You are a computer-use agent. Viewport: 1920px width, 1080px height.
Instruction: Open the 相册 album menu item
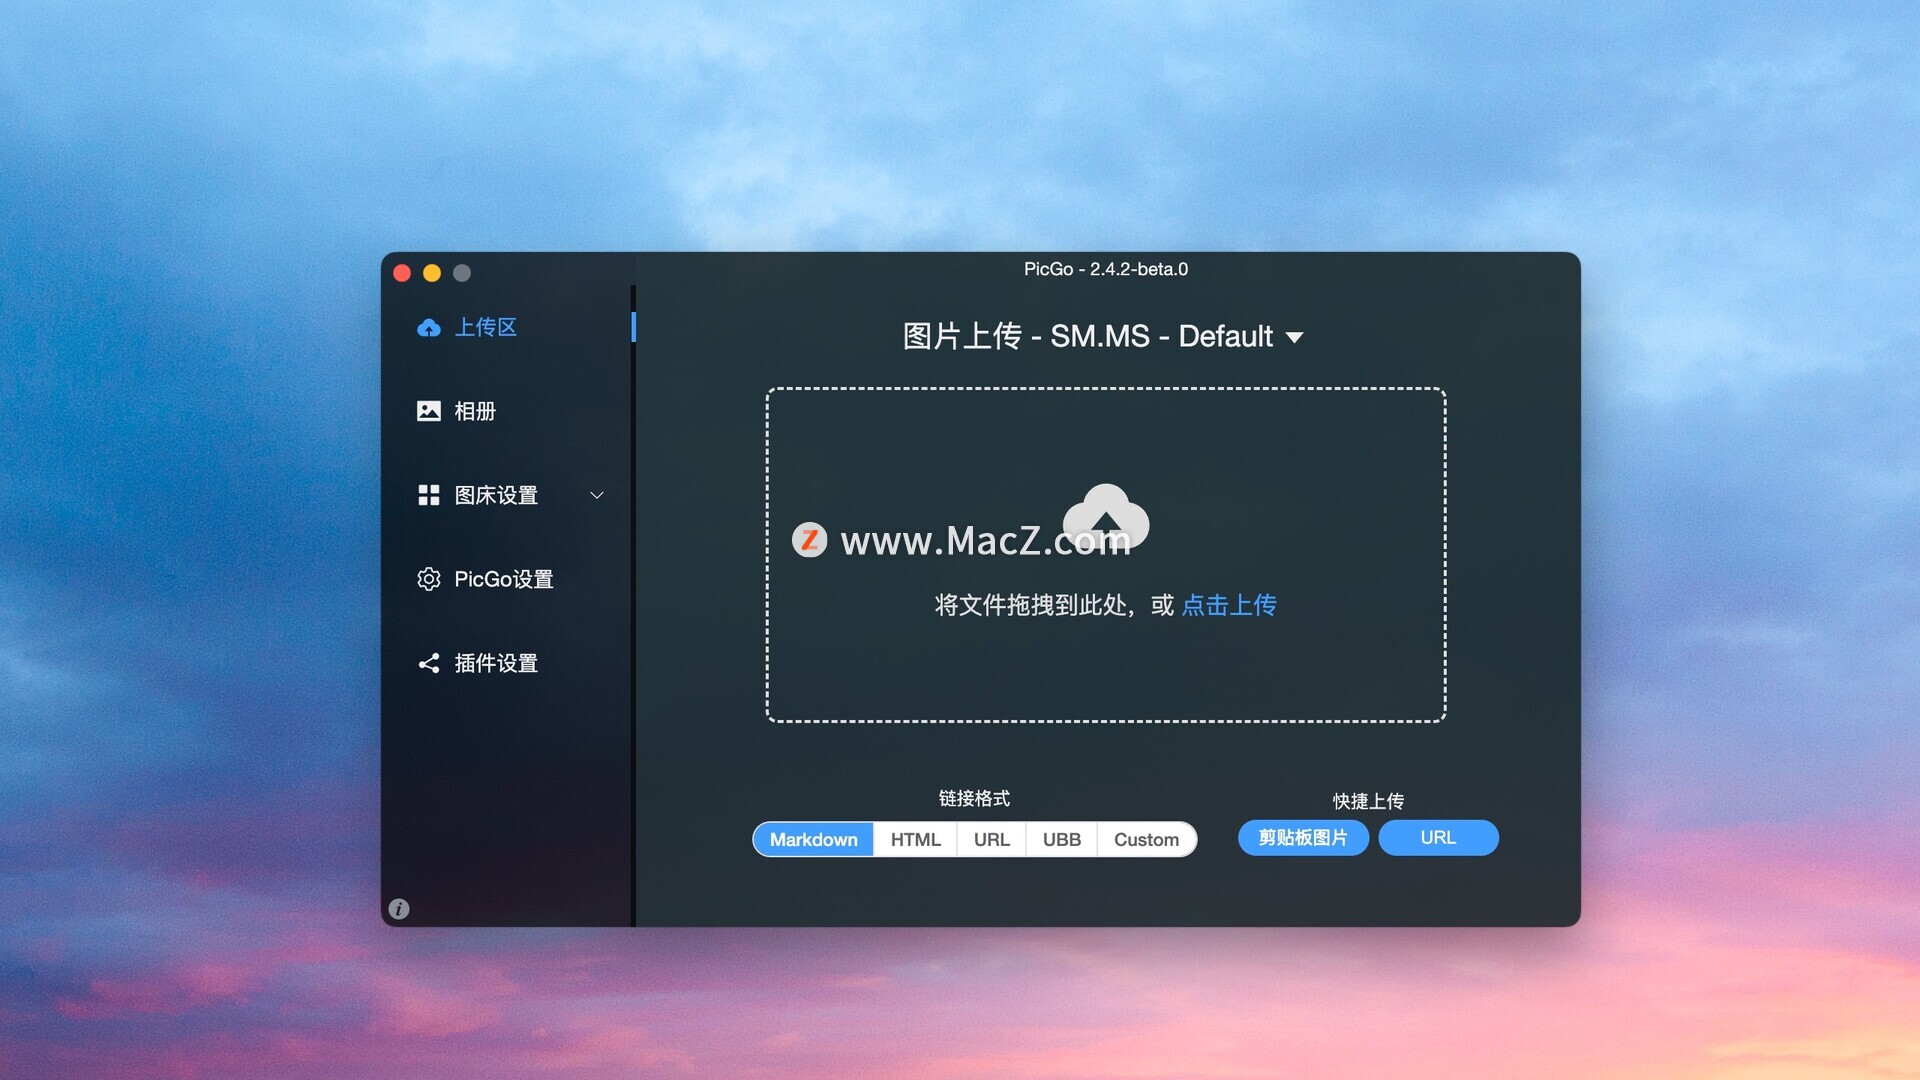pos(475,411)
